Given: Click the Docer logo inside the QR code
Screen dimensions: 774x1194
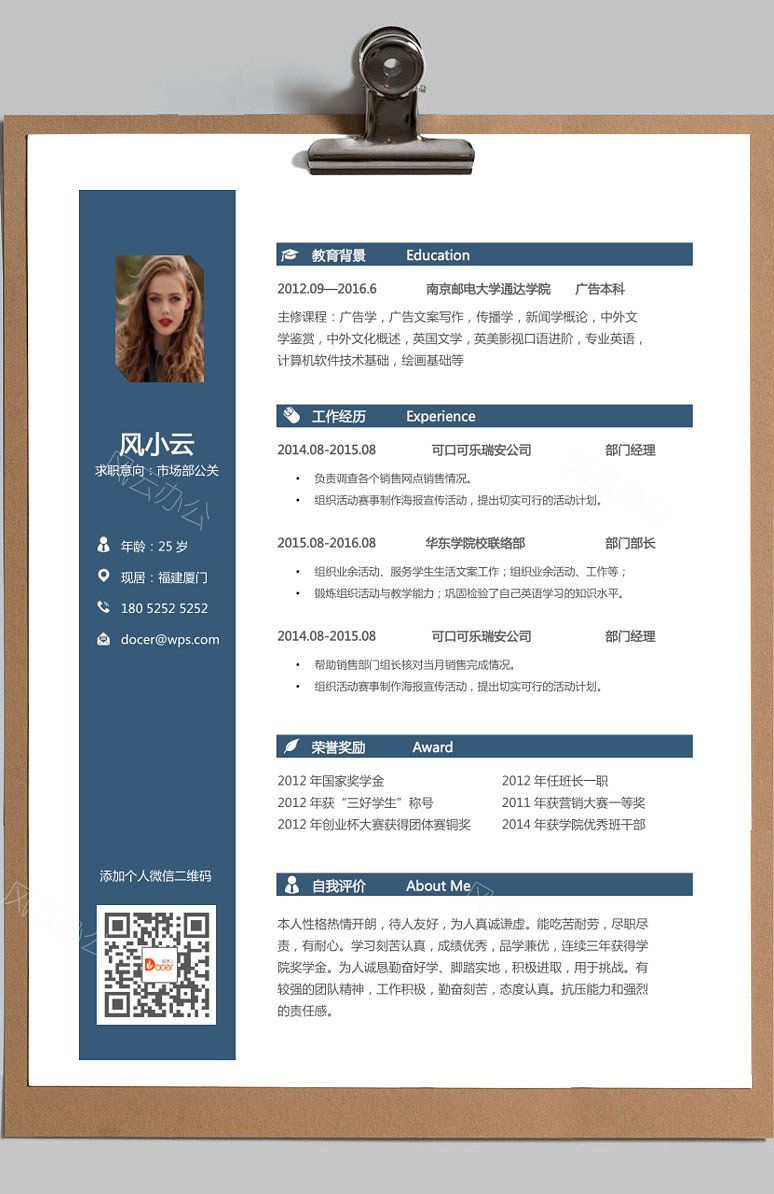Looking at the screenshot, I should tap(159, 965).
